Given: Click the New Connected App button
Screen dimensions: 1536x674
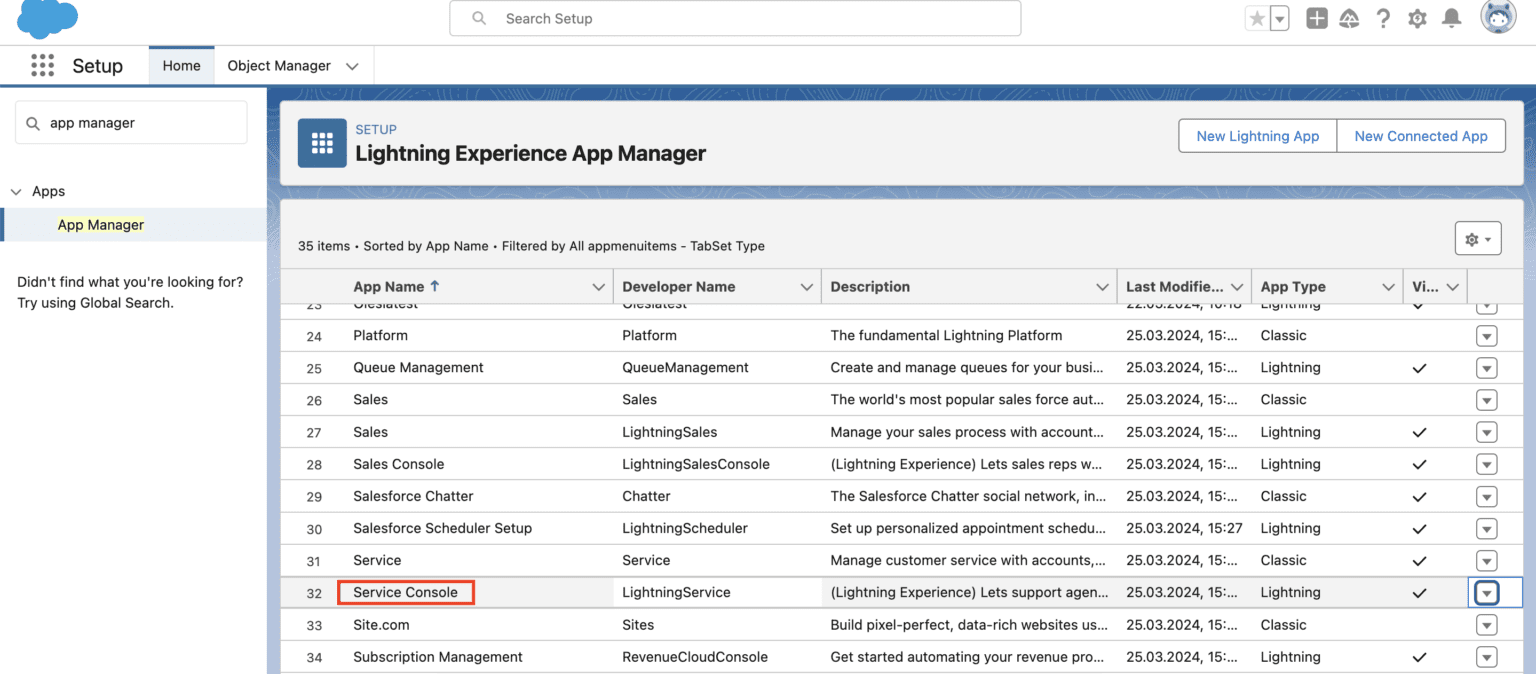Looking at the screenshot, I should coord(1421,136).
